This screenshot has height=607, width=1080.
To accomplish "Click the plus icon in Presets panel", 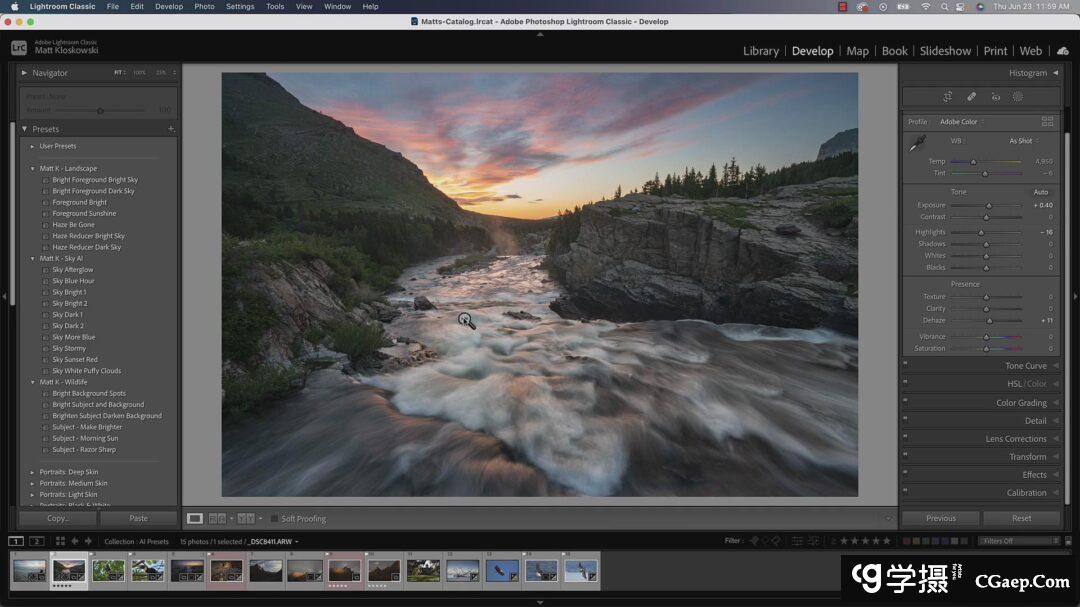I will tap(171, 129).
